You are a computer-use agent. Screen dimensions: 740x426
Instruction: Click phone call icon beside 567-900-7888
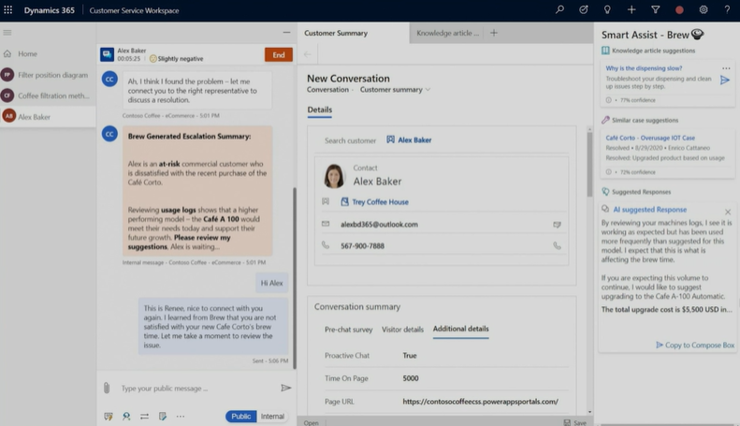pos(557,246)
